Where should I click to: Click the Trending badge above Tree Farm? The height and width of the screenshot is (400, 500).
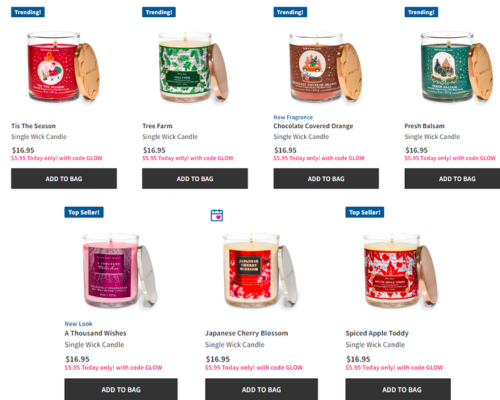tap(159, 12)
